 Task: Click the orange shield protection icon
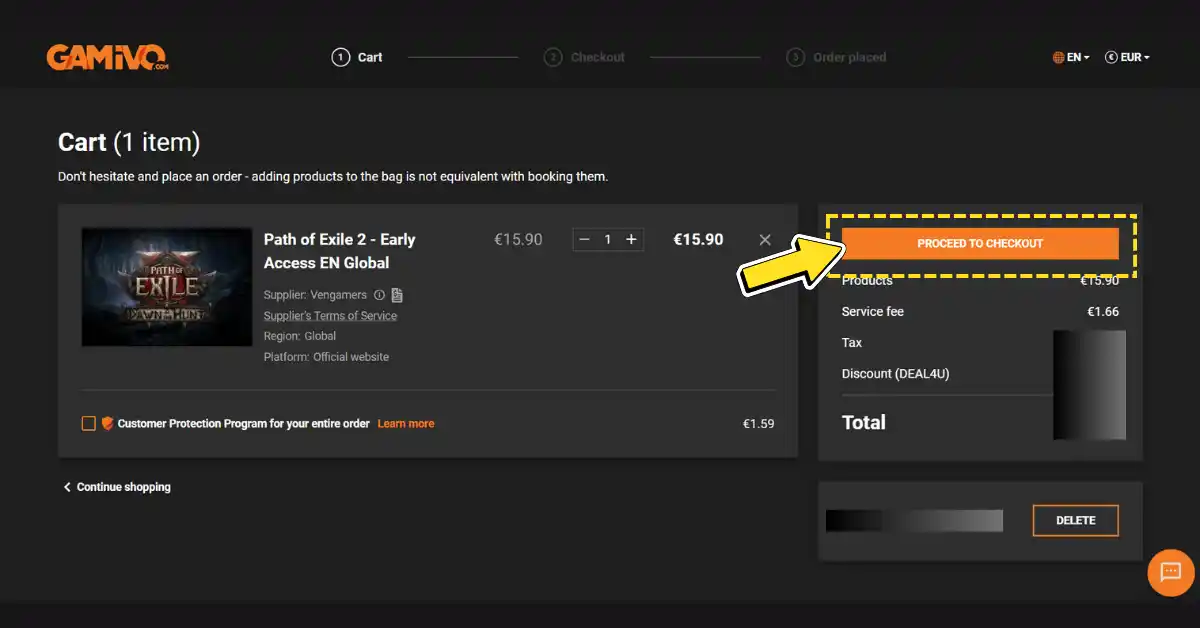pyautogui.click(x=107, y=423)
